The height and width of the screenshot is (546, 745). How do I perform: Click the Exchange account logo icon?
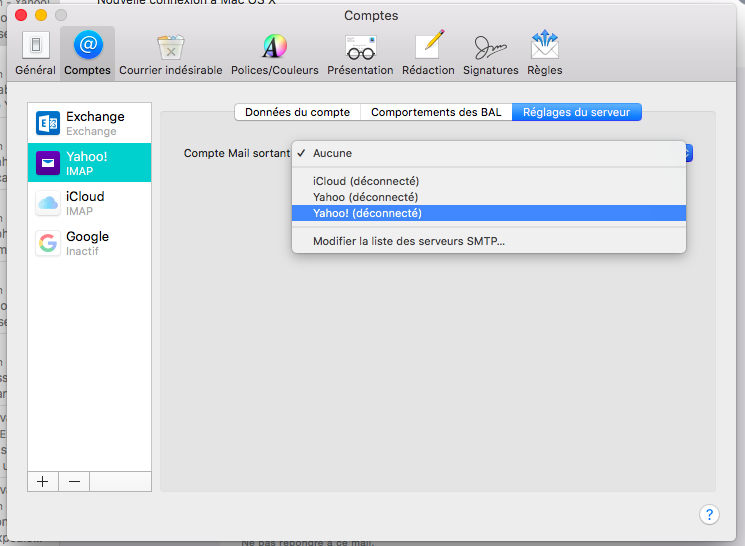click(x=48, y=124)
